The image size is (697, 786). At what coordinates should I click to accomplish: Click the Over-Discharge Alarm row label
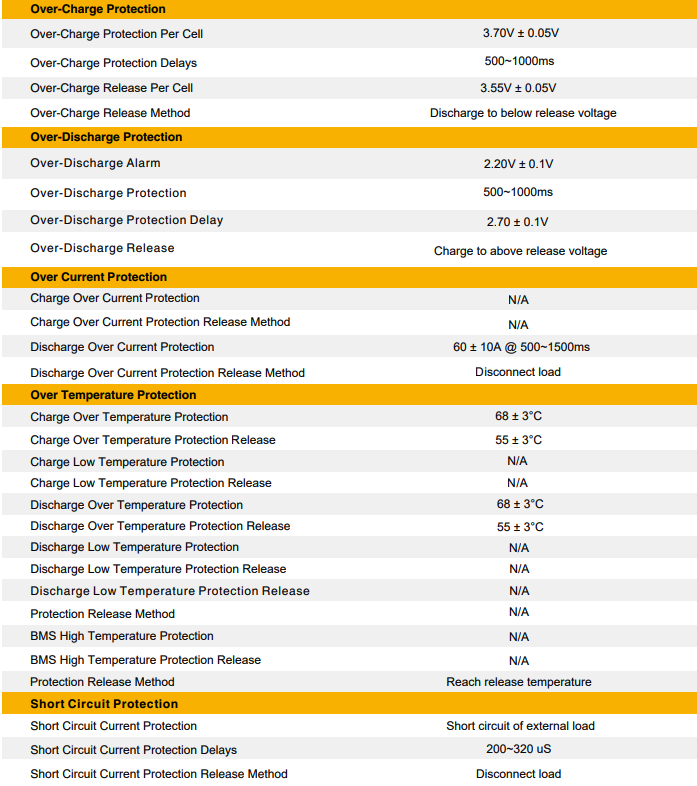(x=95, y=163)
